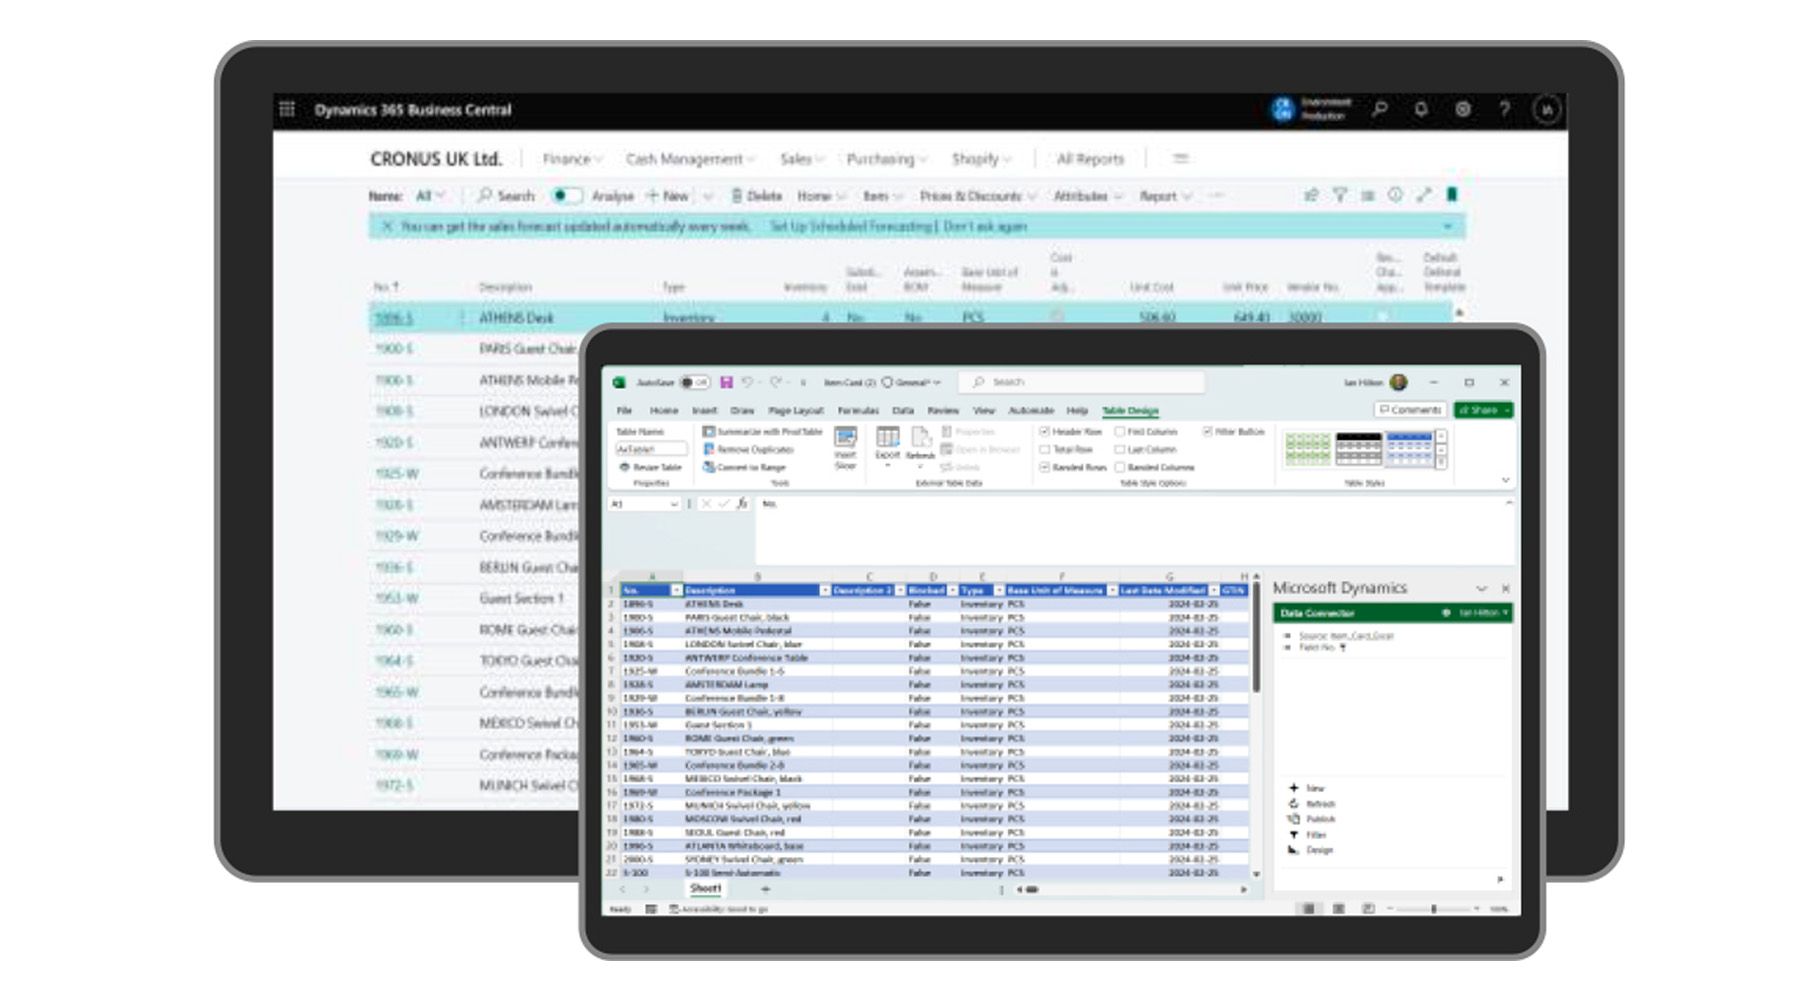Click the expand page icon in Business Central

point(1423,195)
